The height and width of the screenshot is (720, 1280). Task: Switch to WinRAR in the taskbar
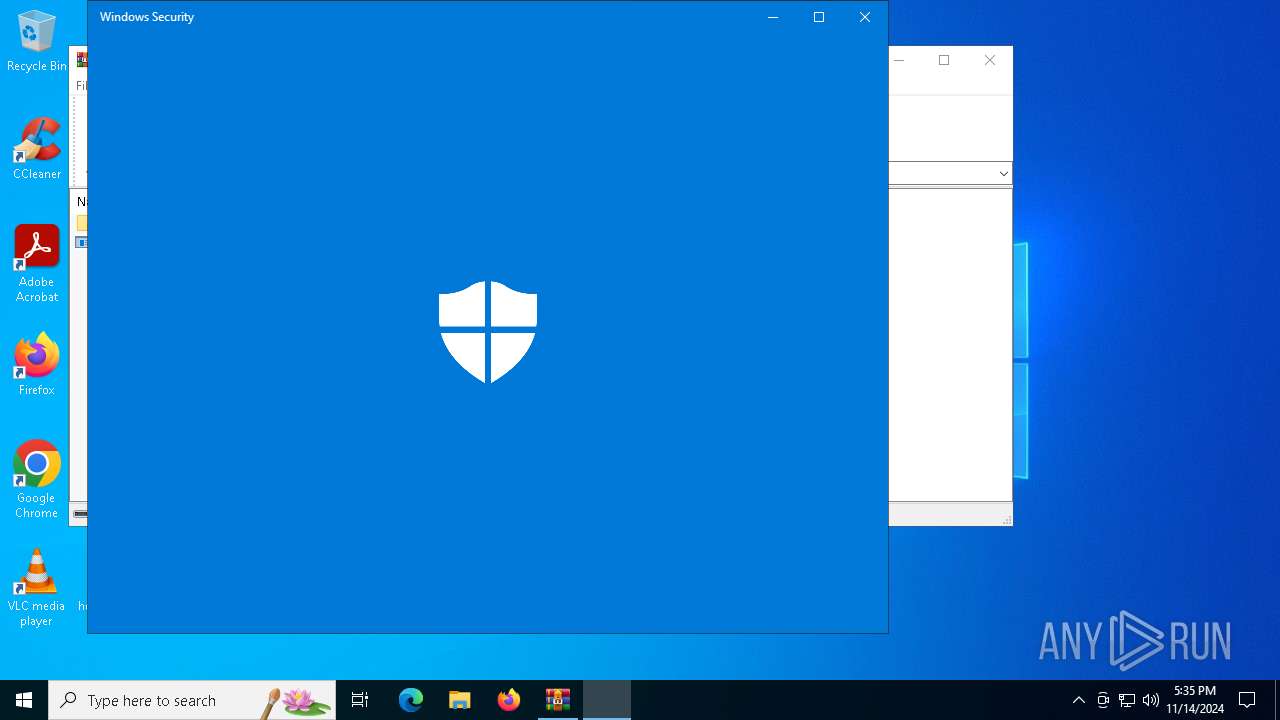coord(558,700)
